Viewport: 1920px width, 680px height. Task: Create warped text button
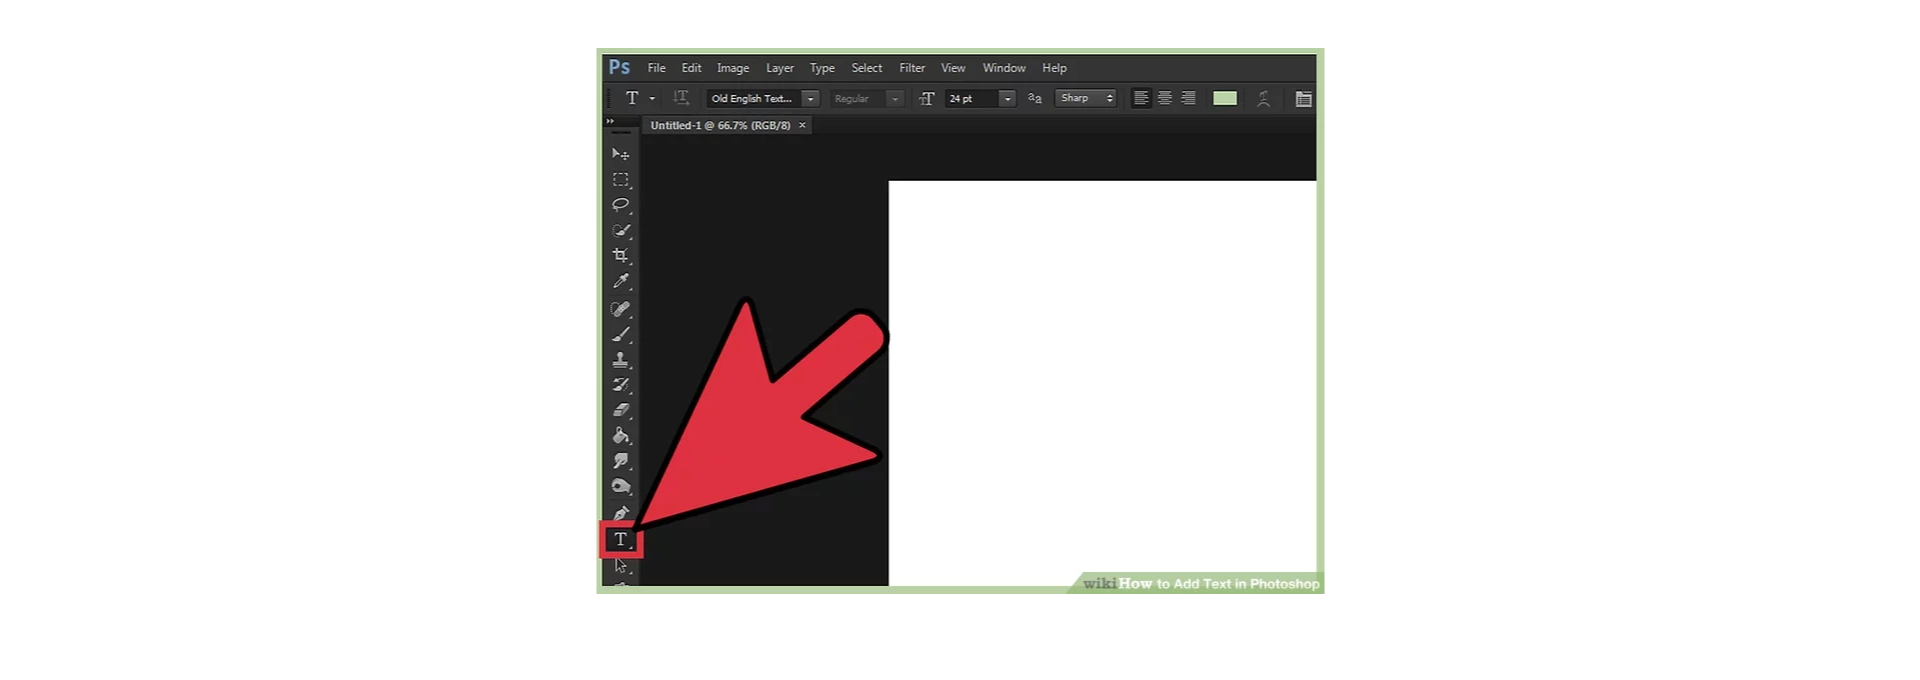coord(1264,98)
